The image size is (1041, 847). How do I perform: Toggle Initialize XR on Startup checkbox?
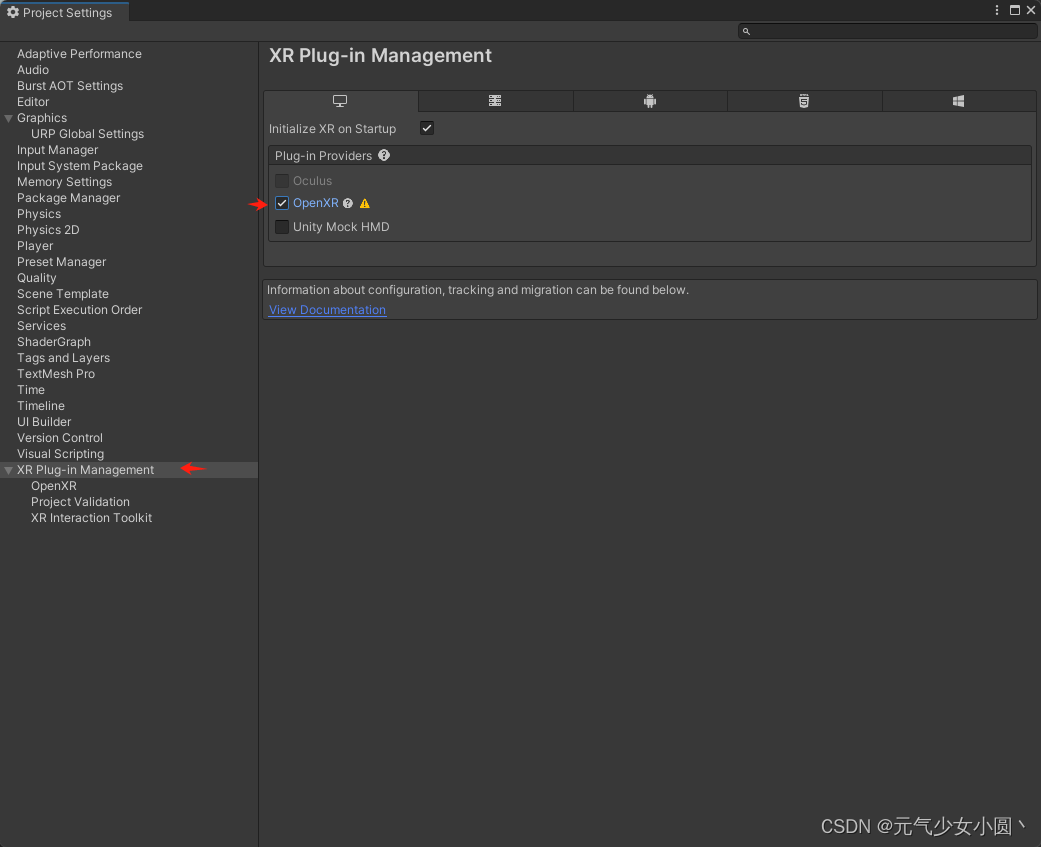tap(427, 128)
